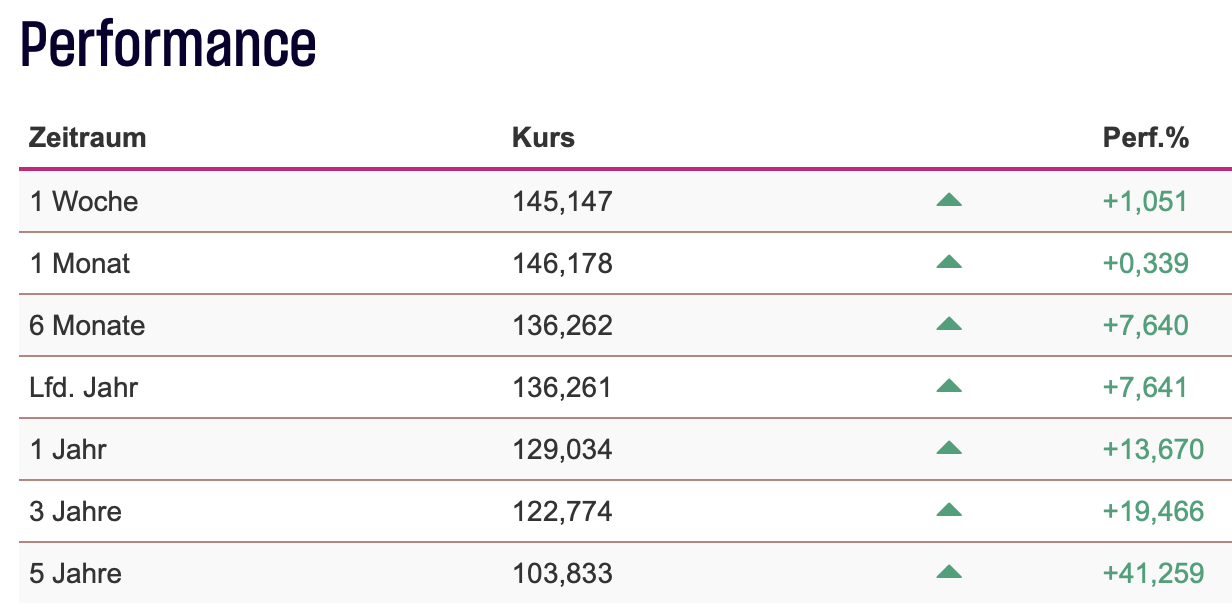The width and height of the screenshot is (1232, 614).
Task: Click the green up arrow for 3 Jahre
Action: point(948,511)
